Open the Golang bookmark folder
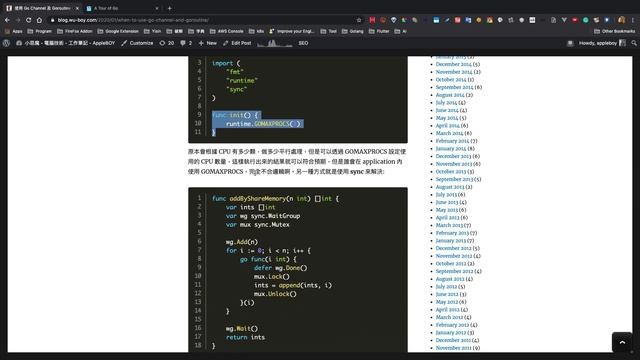The height and width of the screenshot is (360, 640). (x=353, y=31)
